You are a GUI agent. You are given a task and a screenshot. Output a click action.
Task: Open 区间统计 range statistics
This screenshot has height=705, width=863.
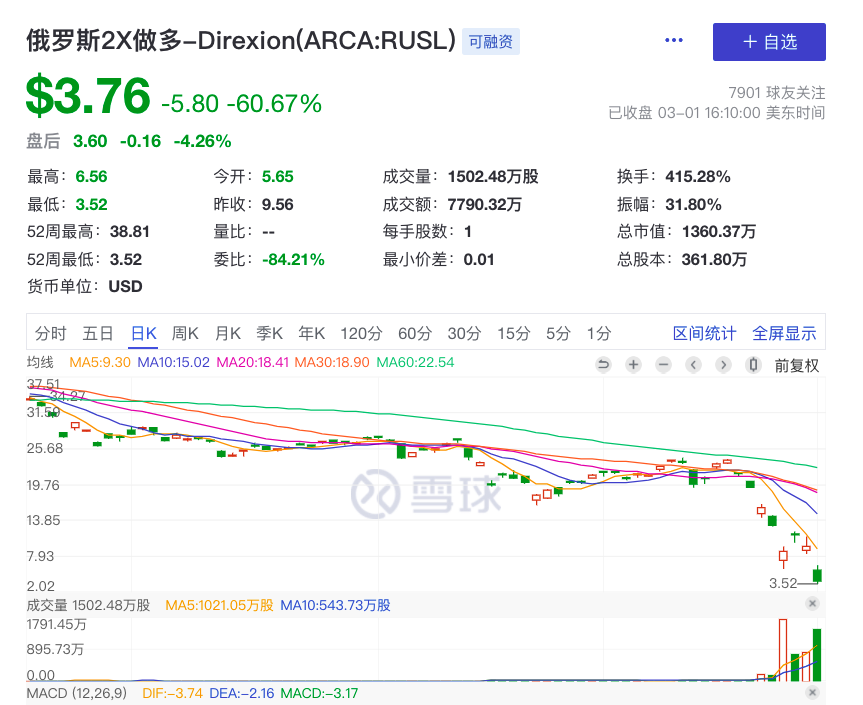(704, 333)
